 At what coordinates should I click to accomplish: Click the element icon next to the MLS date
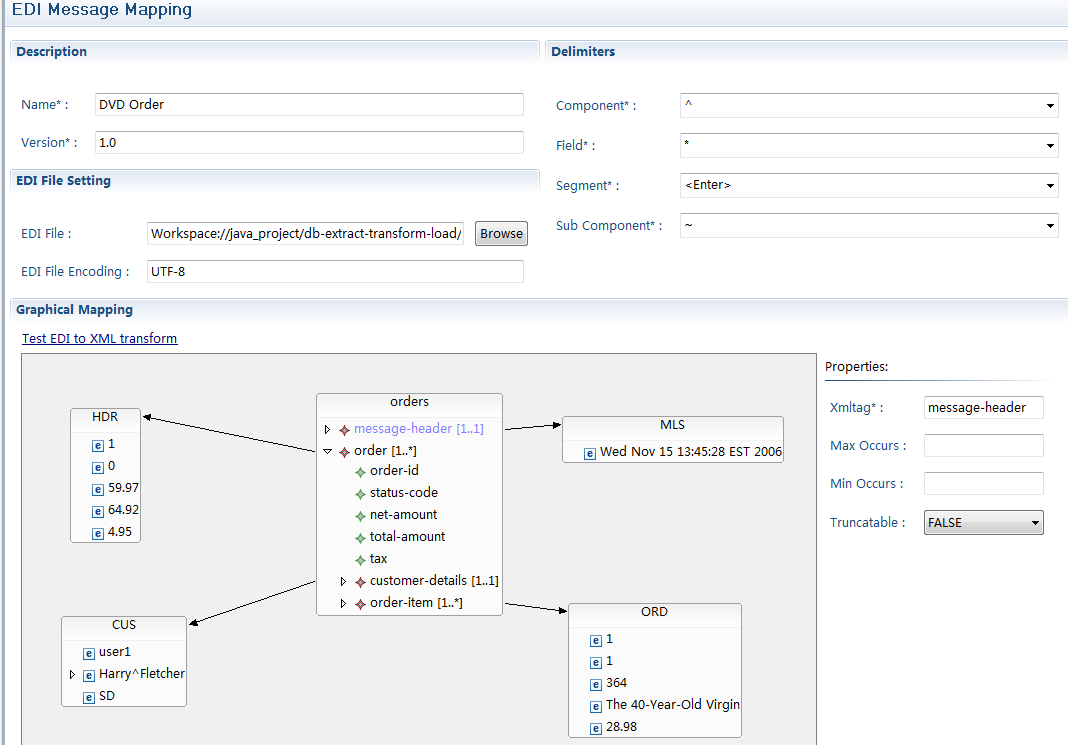tap(590, 453)
